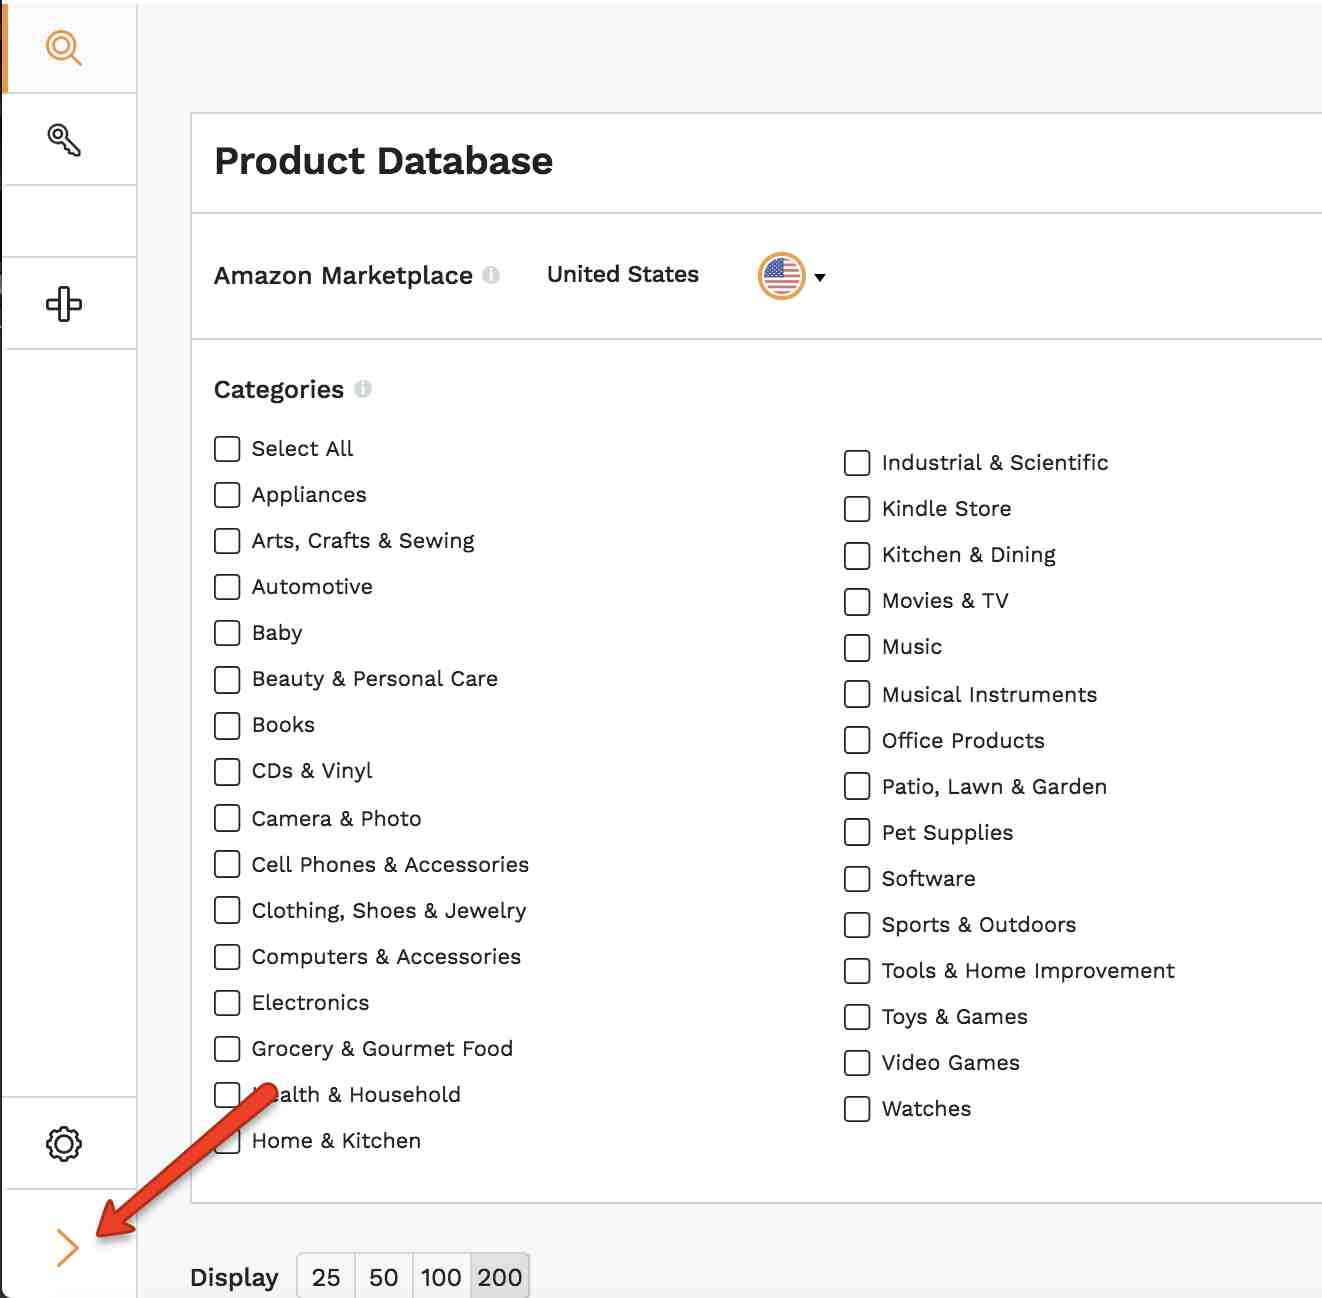Click the Home & Kitchen label

(336, 1141)
